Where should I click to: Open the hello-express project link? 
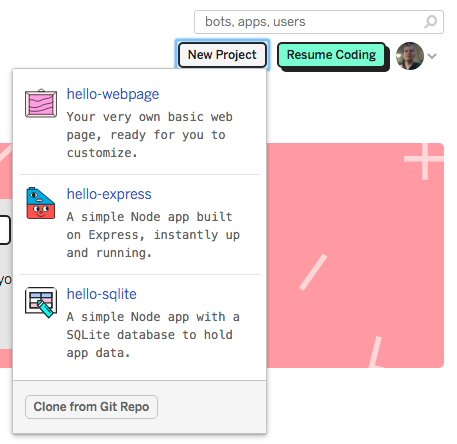109,194
